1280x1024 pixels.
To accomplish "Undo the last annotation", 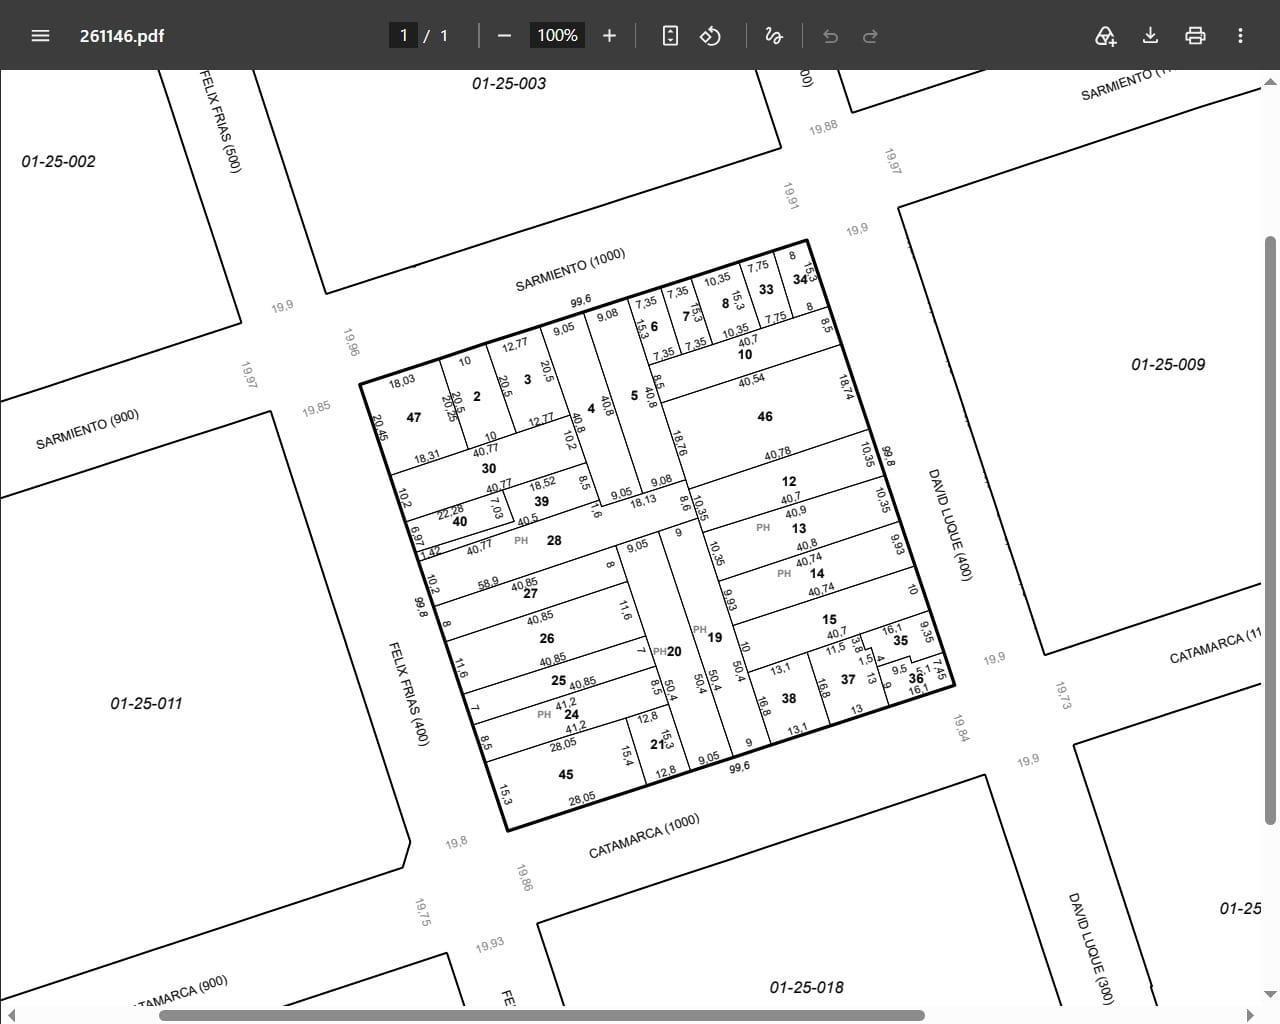I will [830, 36].
